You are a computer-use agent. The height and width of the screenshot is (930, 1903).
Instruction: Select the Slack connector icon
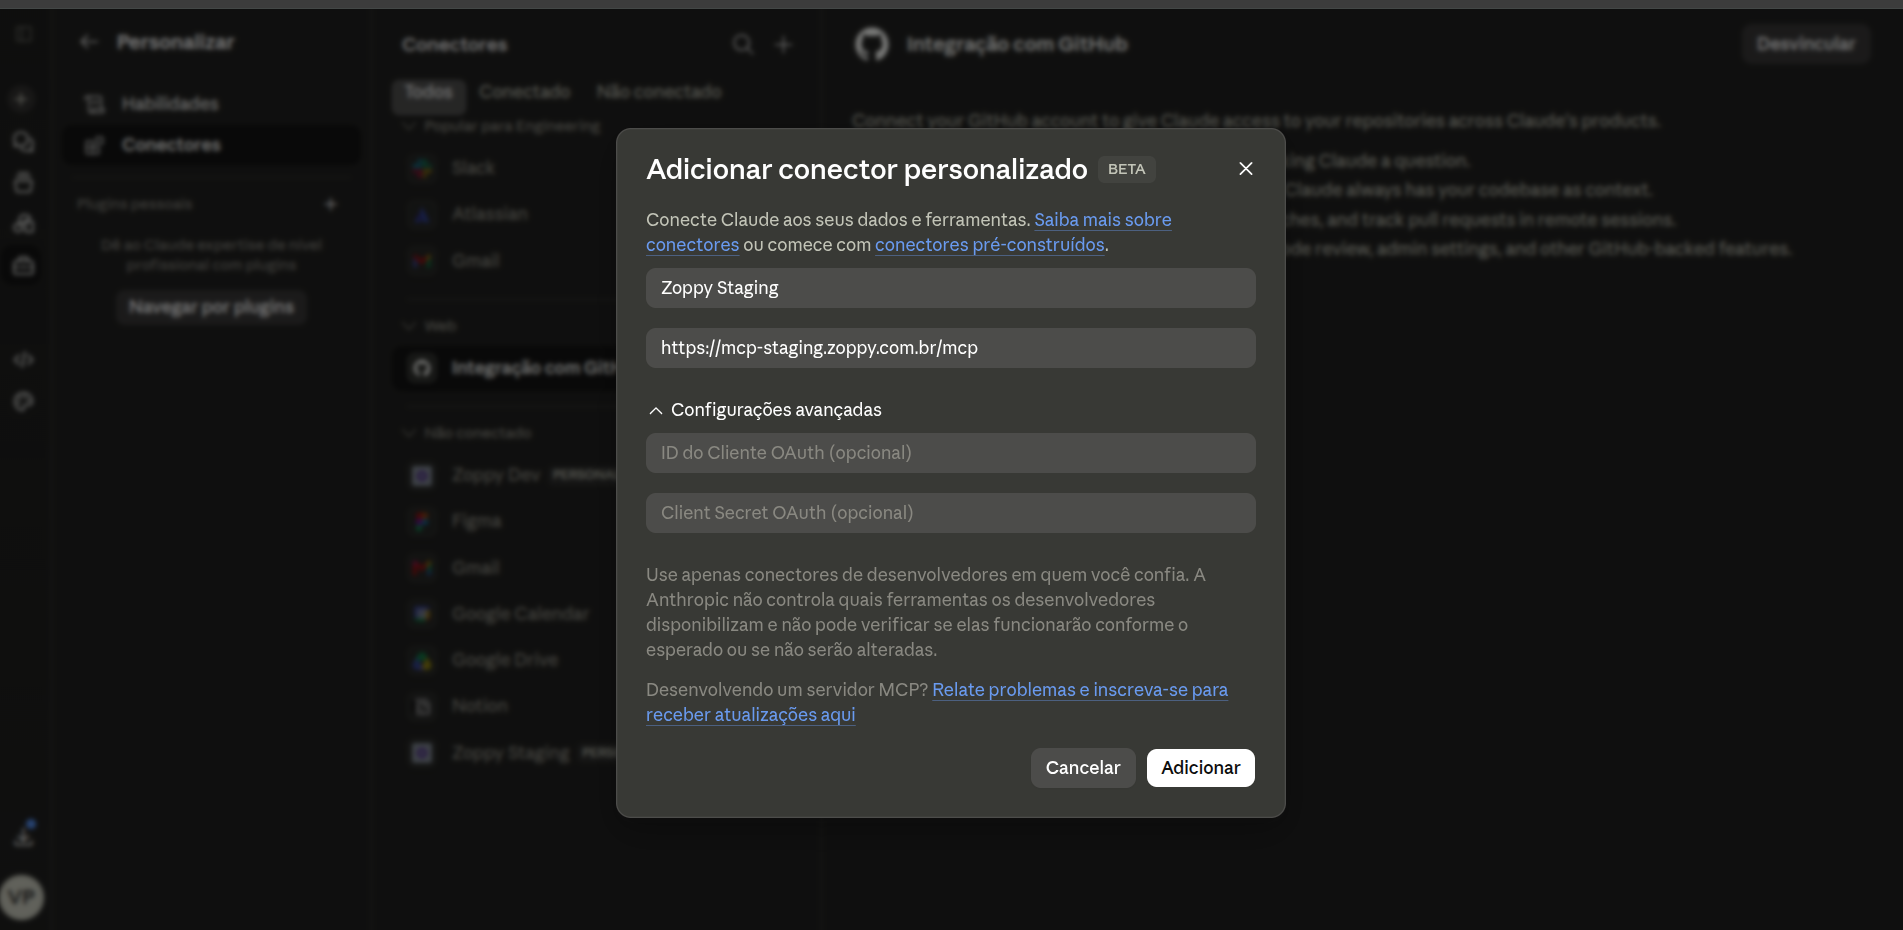pos(423,168)
